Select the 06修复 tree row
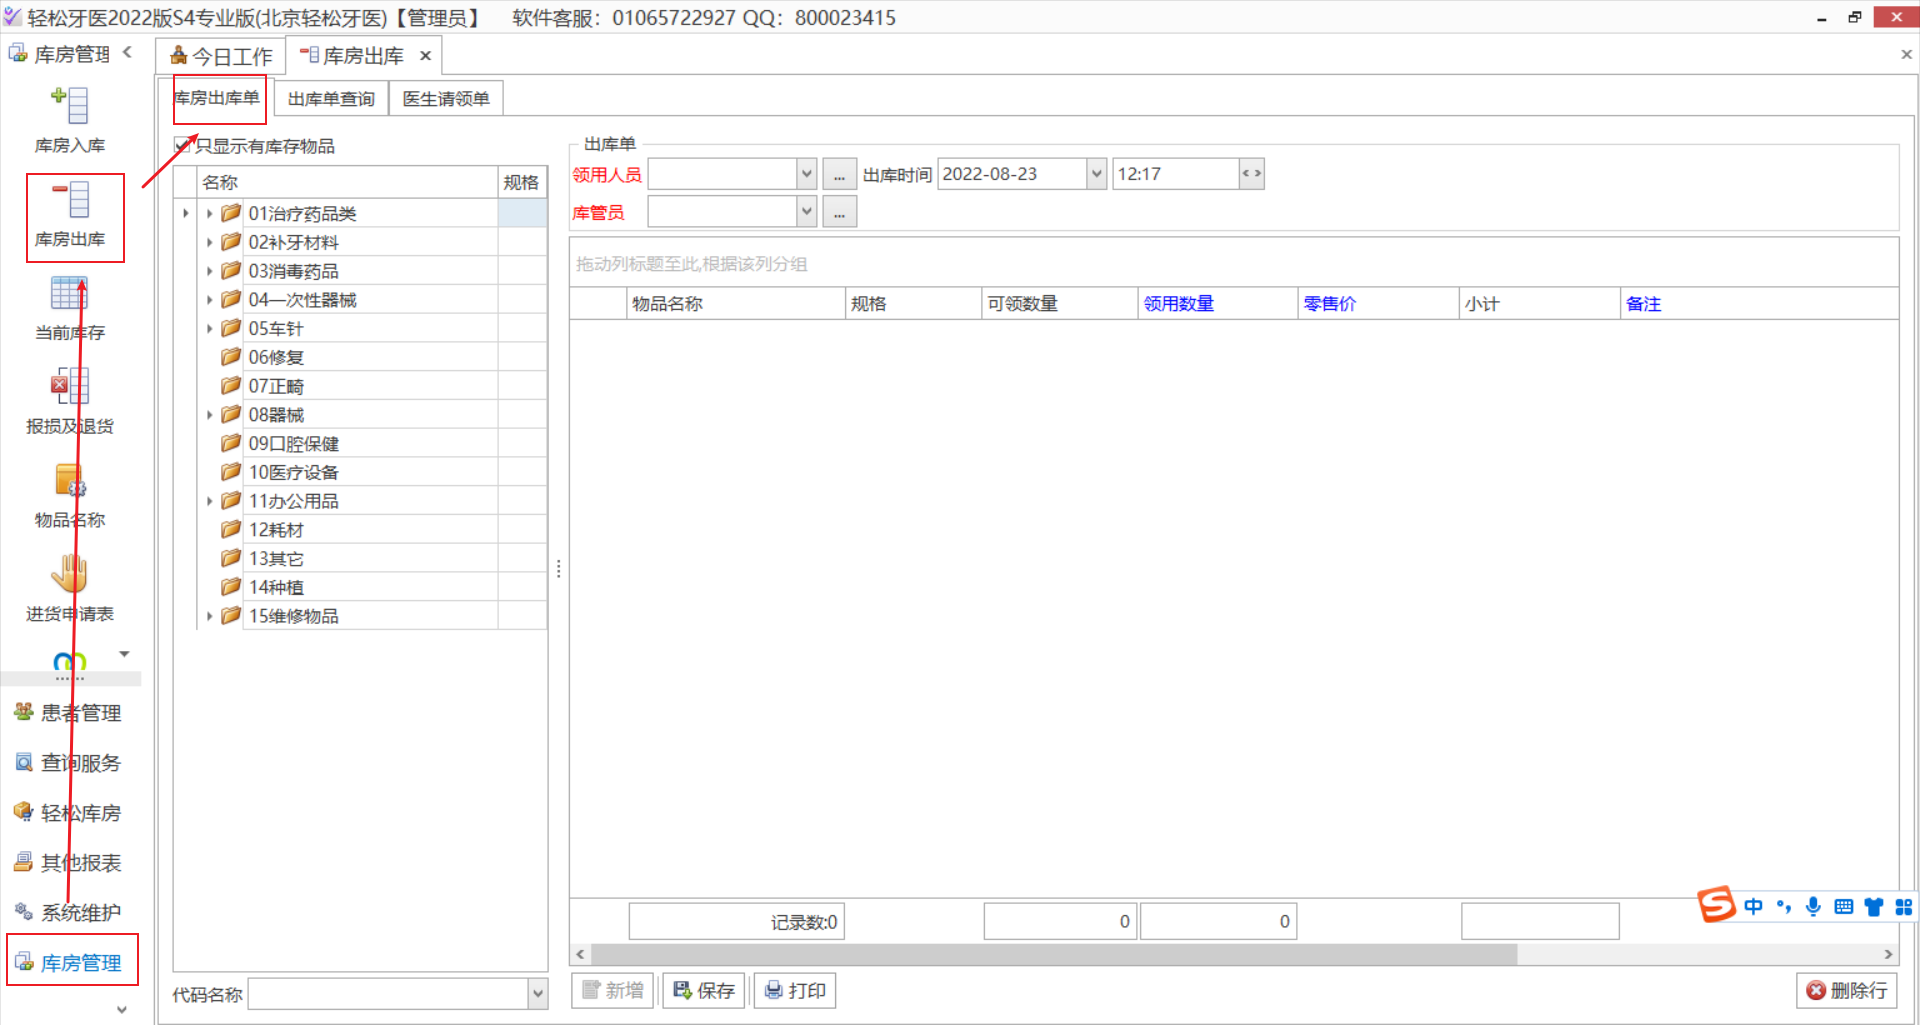Image resolution: width=1920 pixels, height=1025 pixels. 371,357
